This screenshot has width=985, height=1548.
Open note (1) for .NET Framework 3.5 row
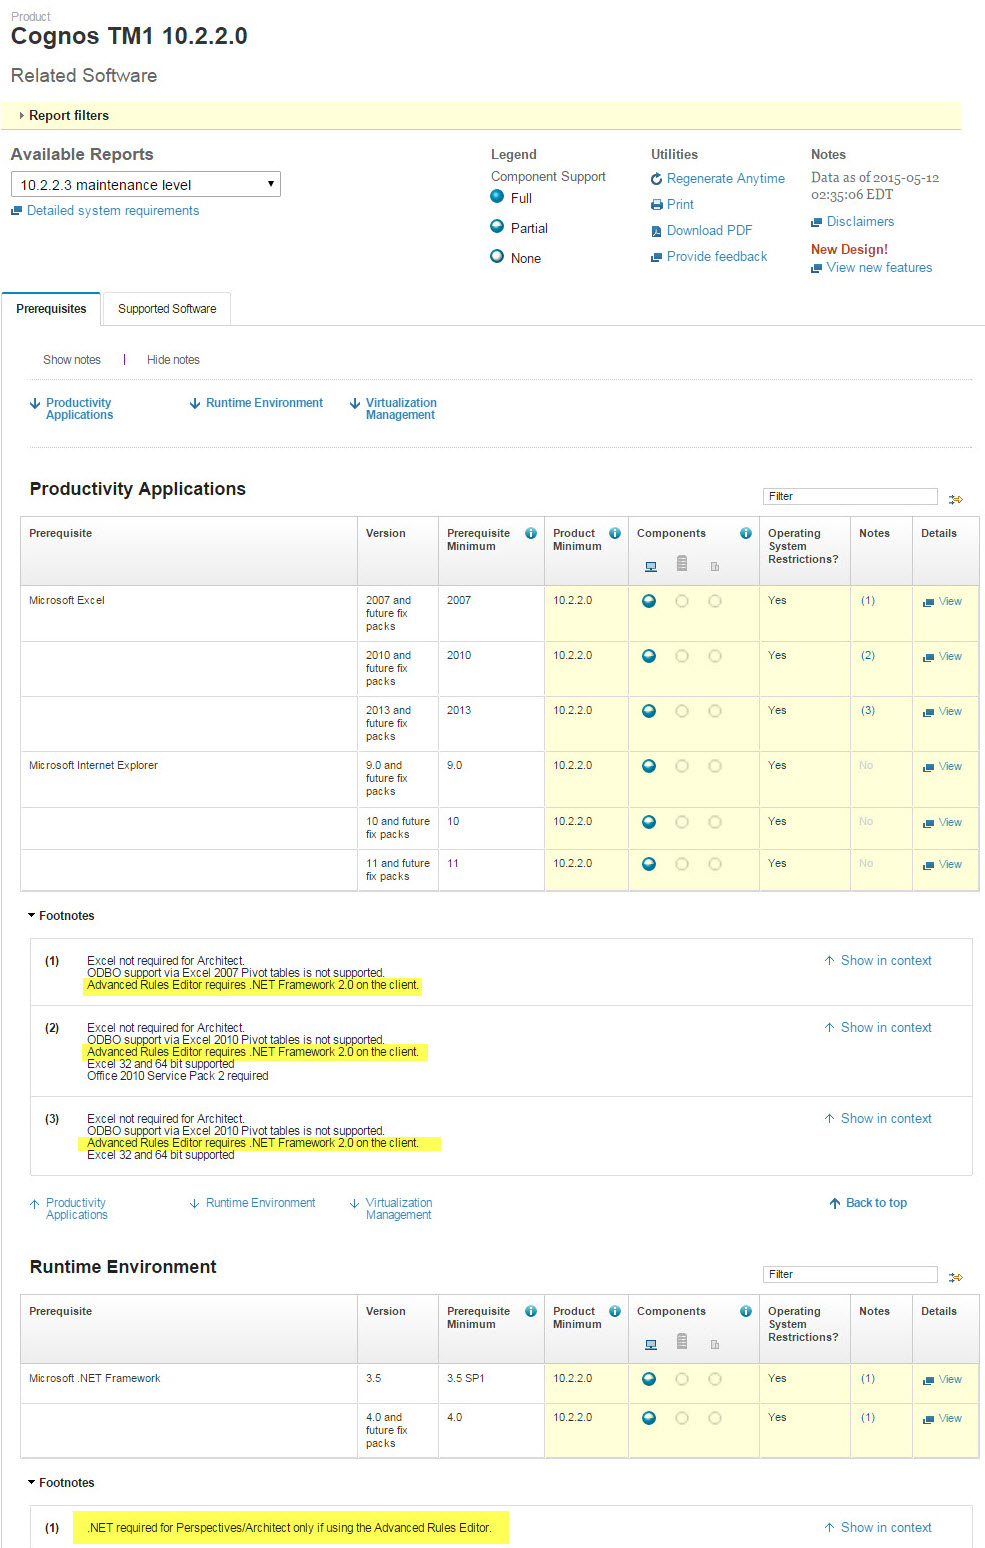coord(868,1378)
